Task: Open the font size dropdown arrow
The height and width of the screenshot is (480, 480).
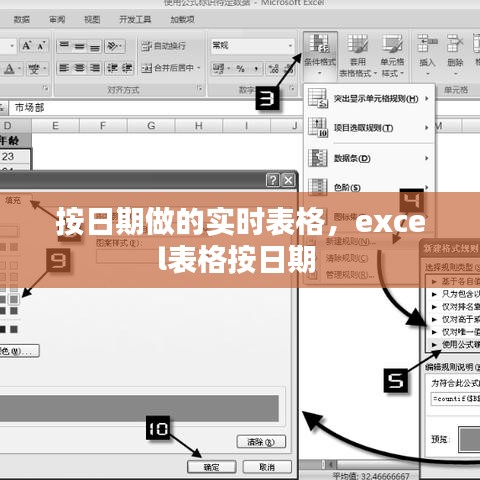Action: (x=12, y=46)
